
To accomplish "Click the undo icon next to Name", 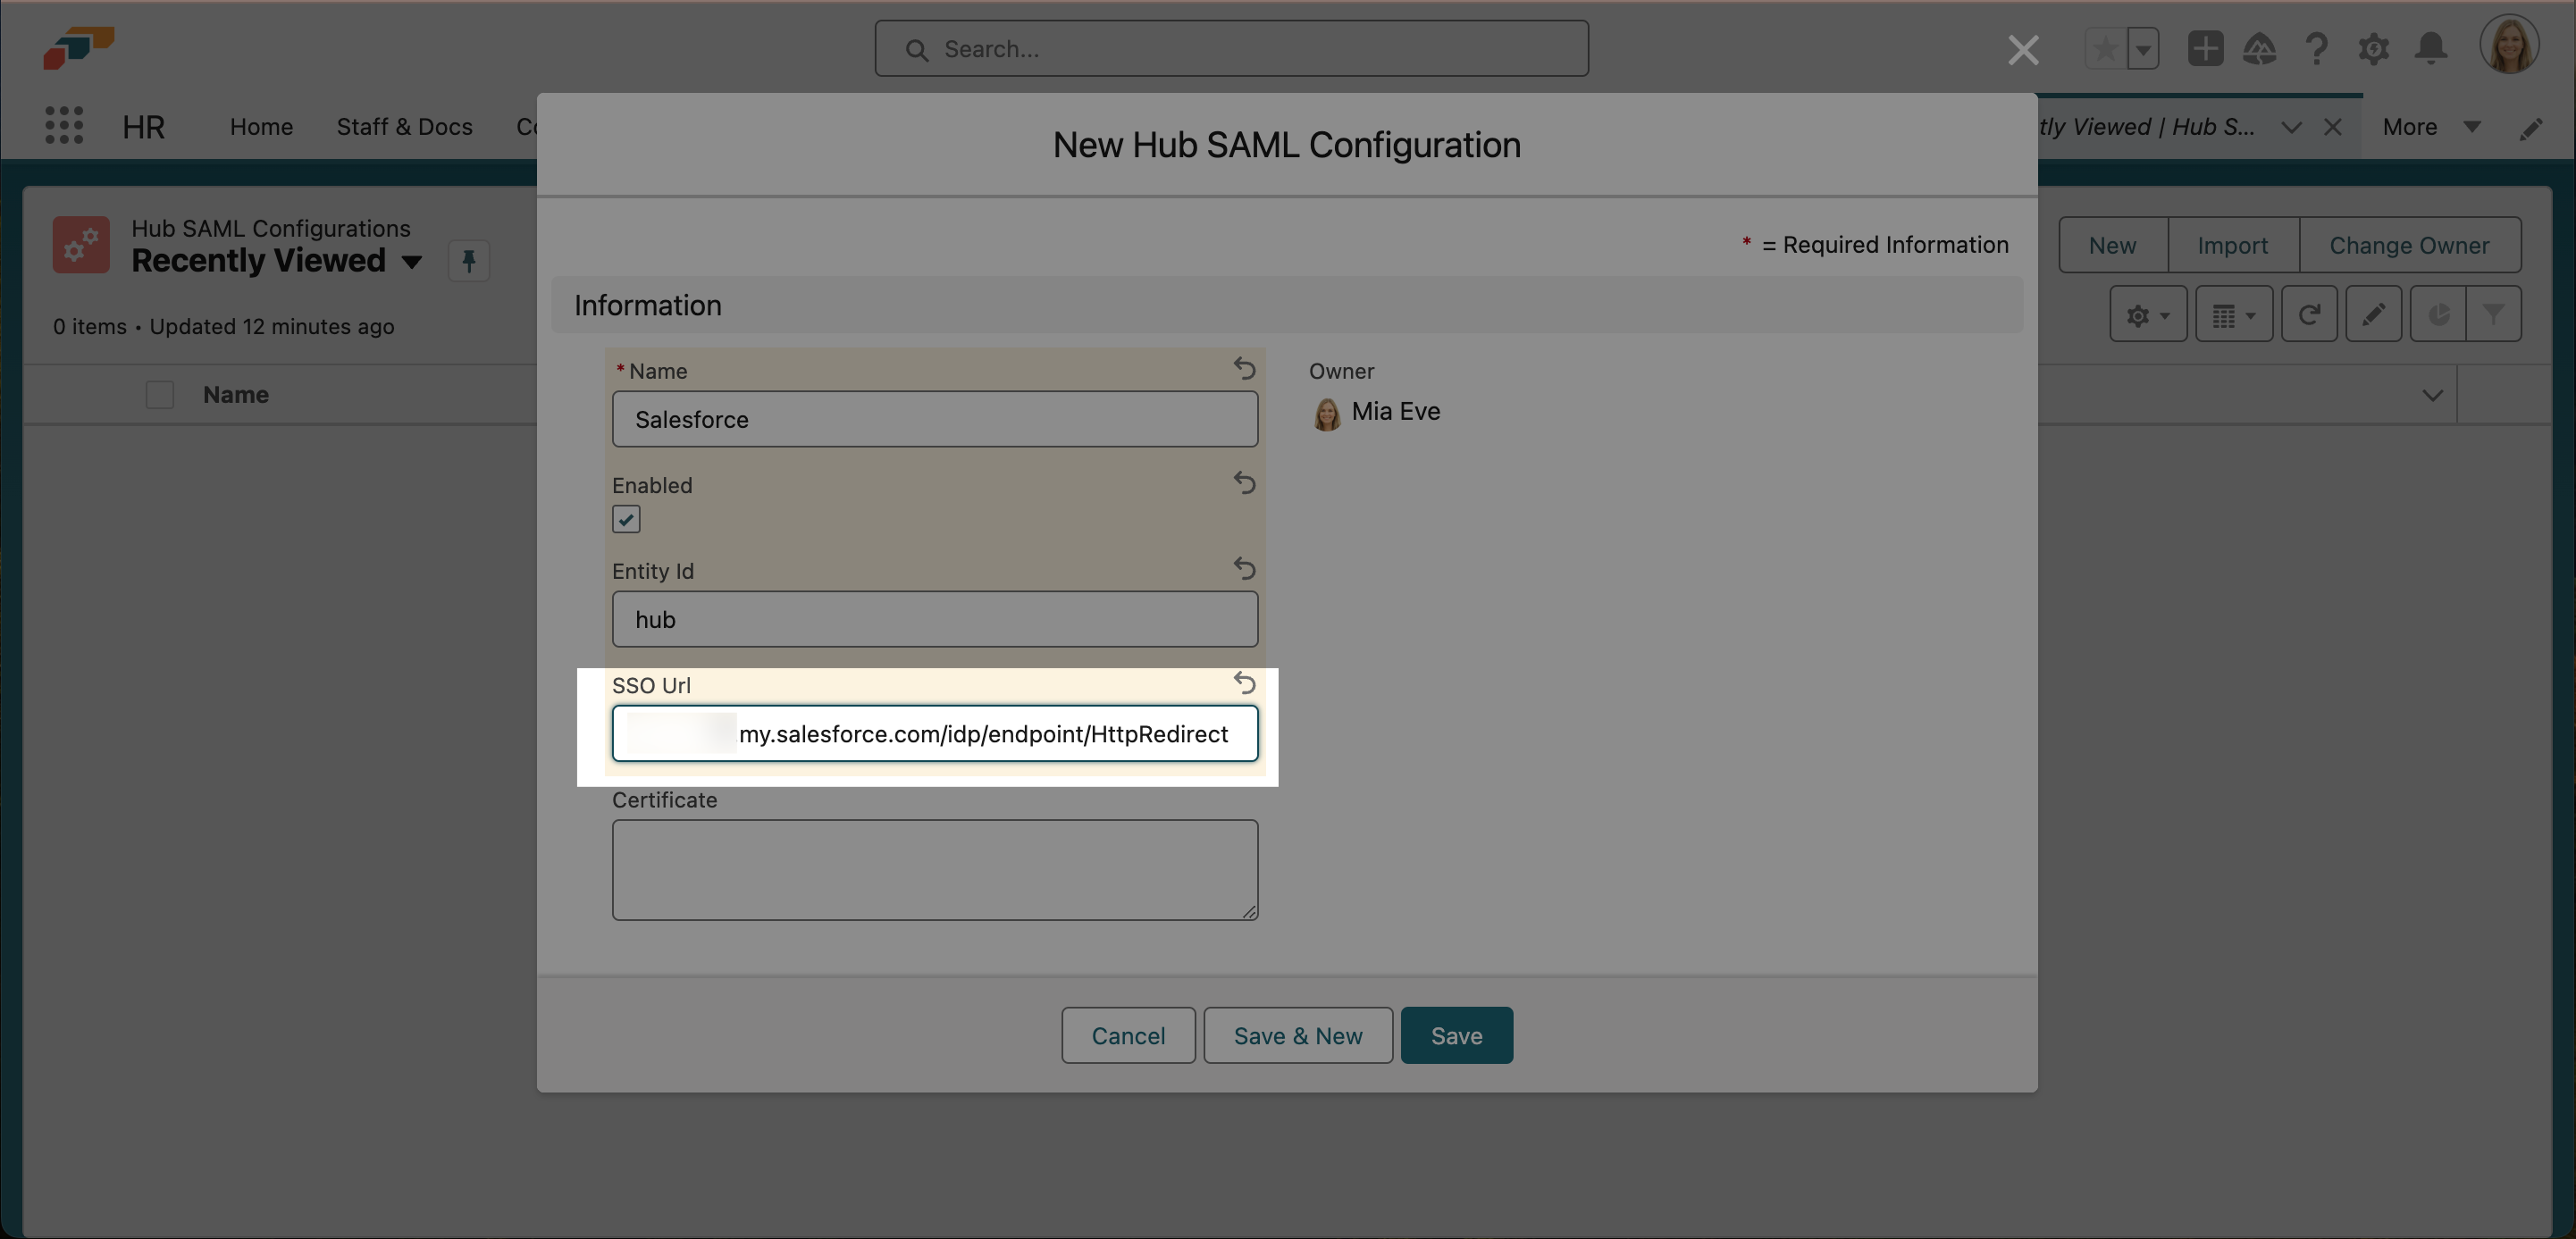I will [x=1244, y=369].
